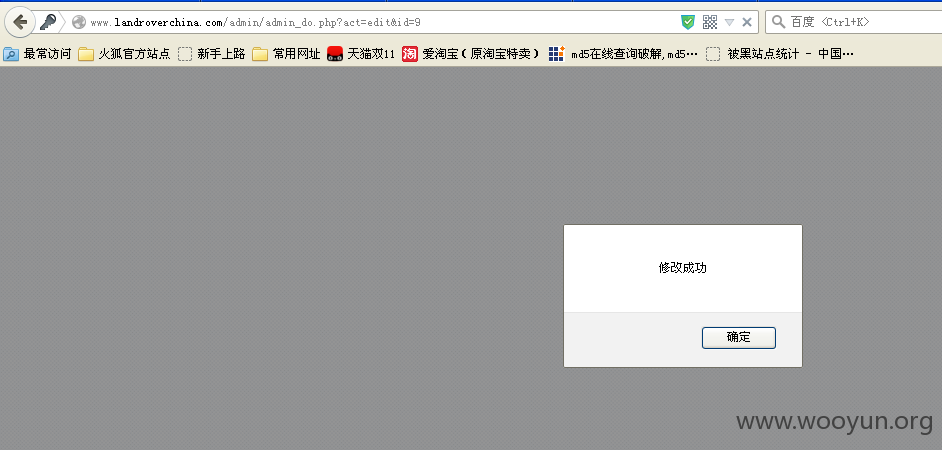Click the URL address bar text
The image size is (942, 450).
(255, 23)
